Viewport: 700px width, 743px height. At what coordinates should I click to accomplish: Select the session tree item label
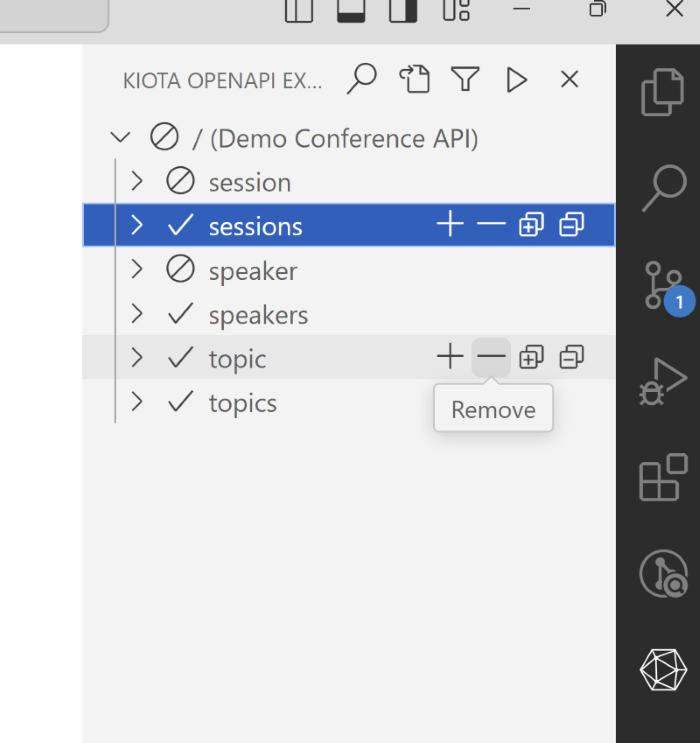click(x=250, y=182)
